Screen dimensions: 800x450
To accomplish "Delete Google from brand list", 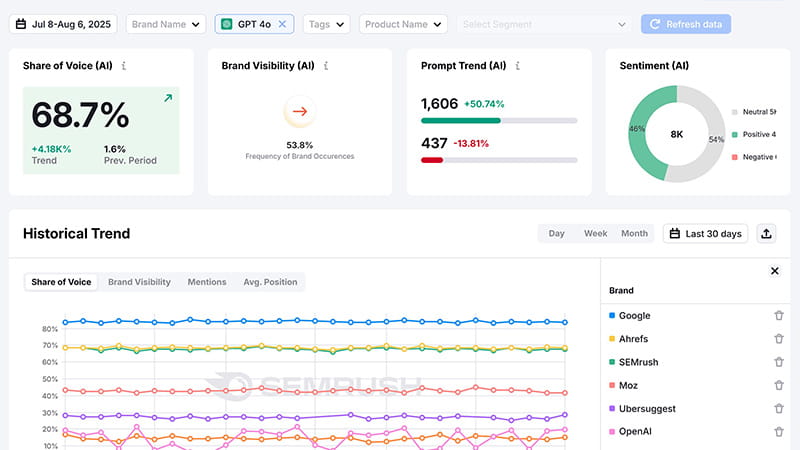I will [x=779, y=316].
